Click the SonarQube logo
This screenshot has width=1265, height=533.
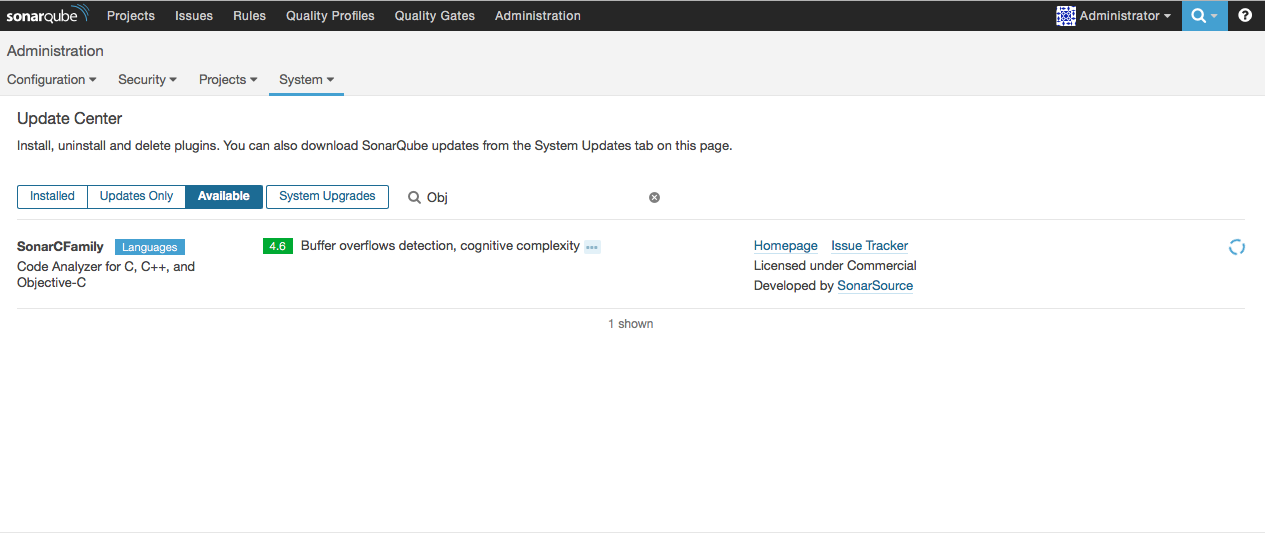[47, 15]
